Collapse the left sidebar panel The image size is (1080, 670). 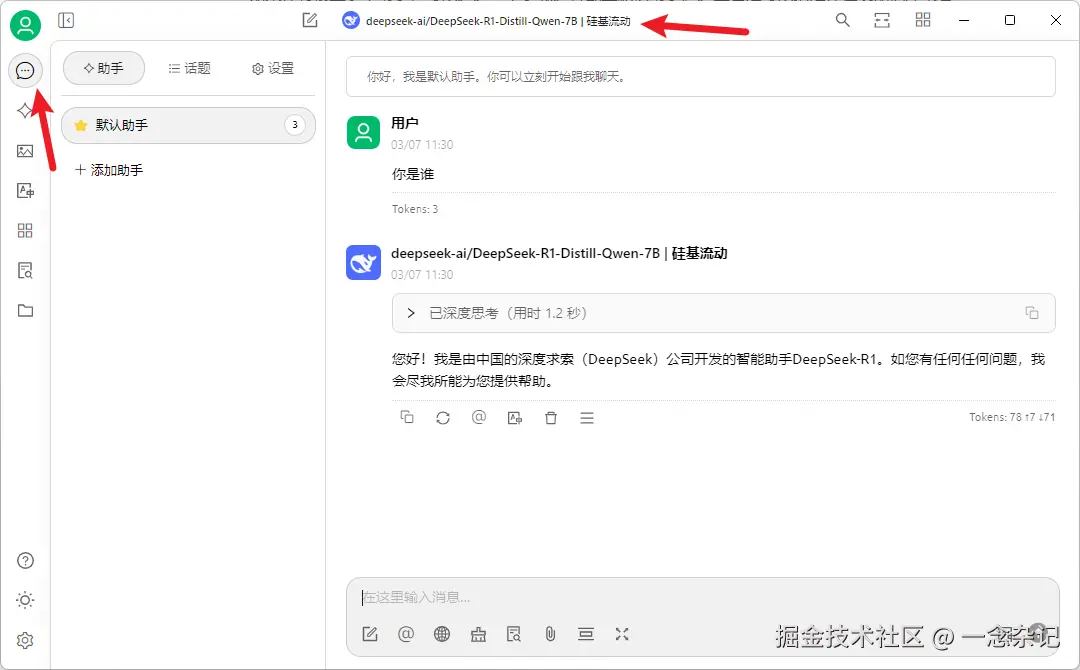(66, 21)
